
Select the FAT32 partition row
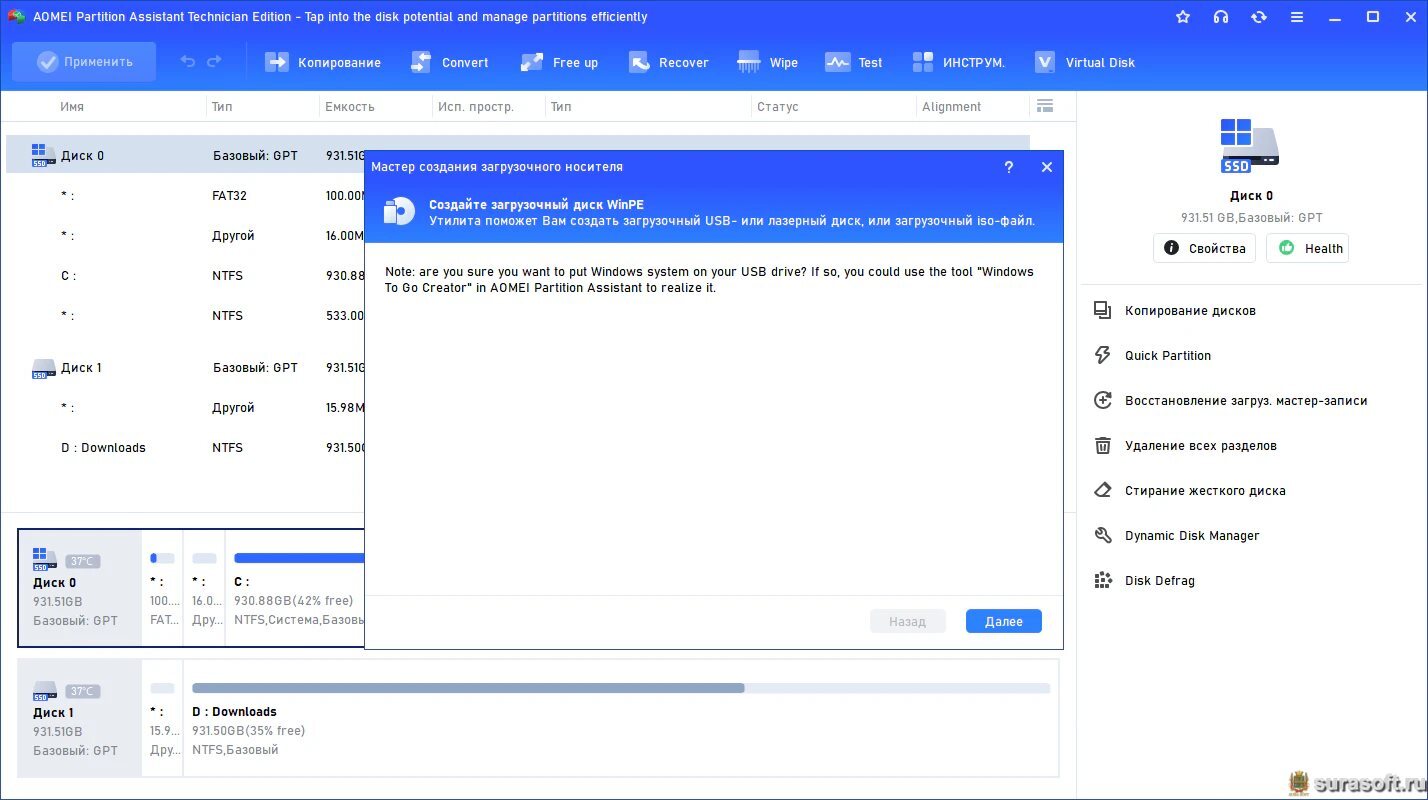(184, 195)
